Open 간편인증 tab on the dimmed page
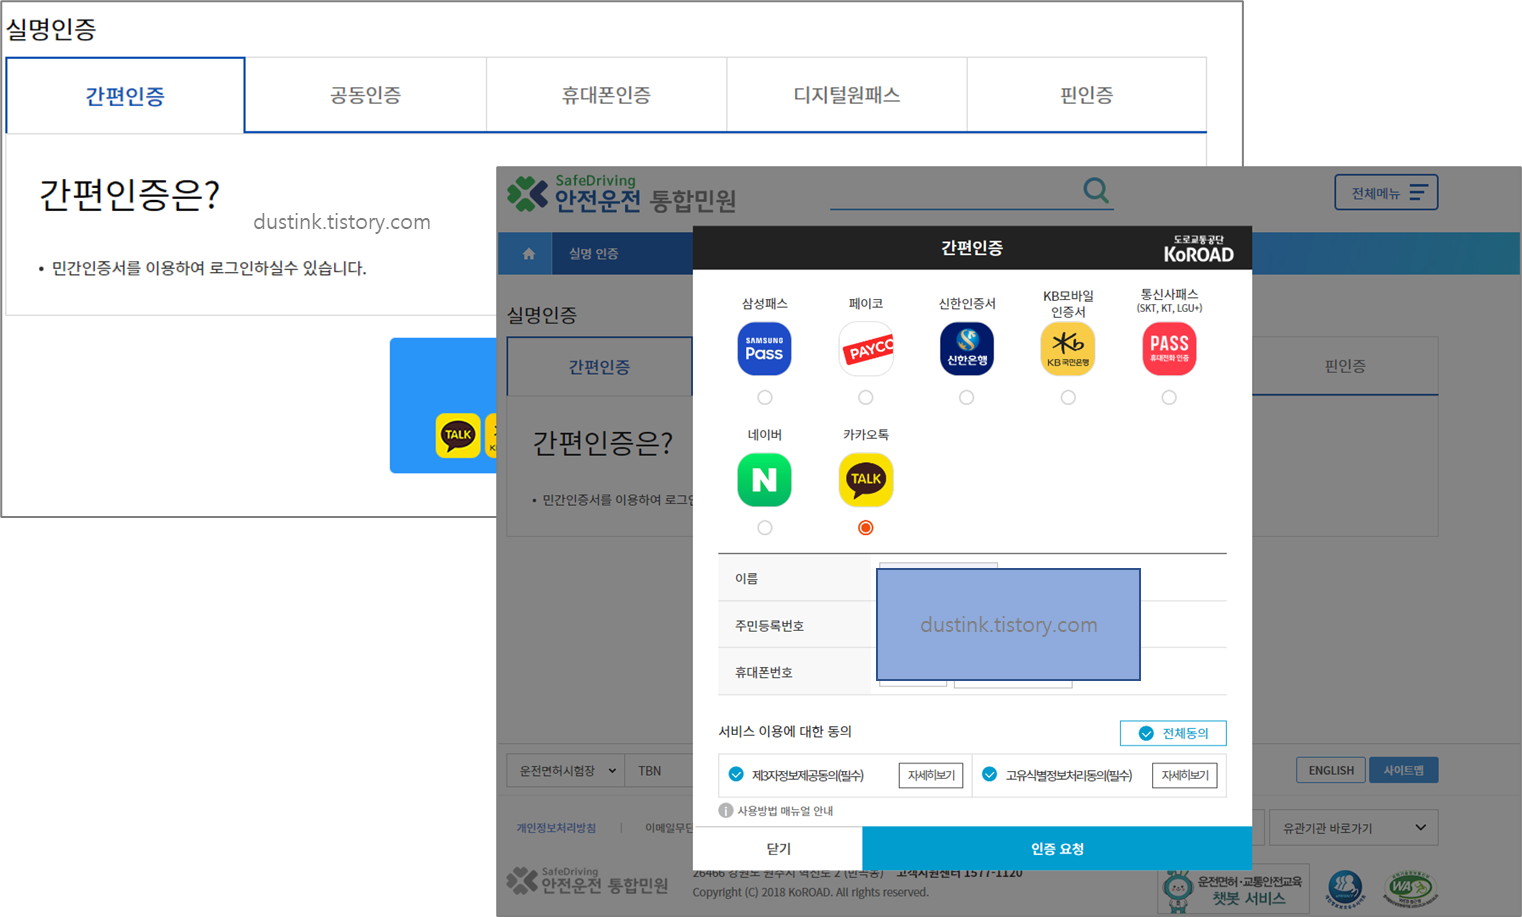 [x=599, y=367]
